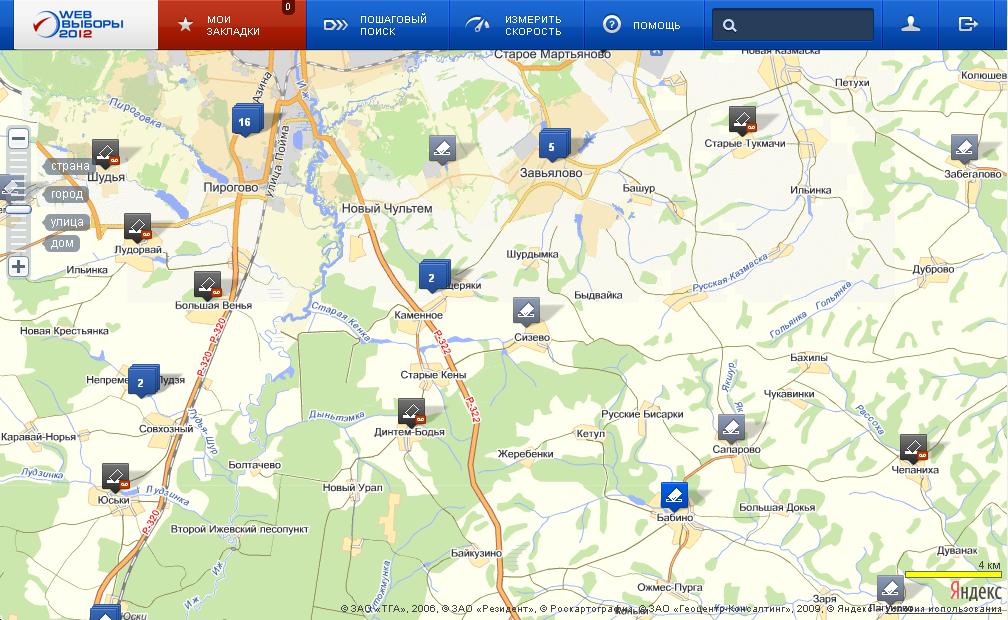The width and height of the screenshot is (1008, 620).
Task: Click the Второй Ижевский лесопункт label
Action: click(x=240, y=529)
